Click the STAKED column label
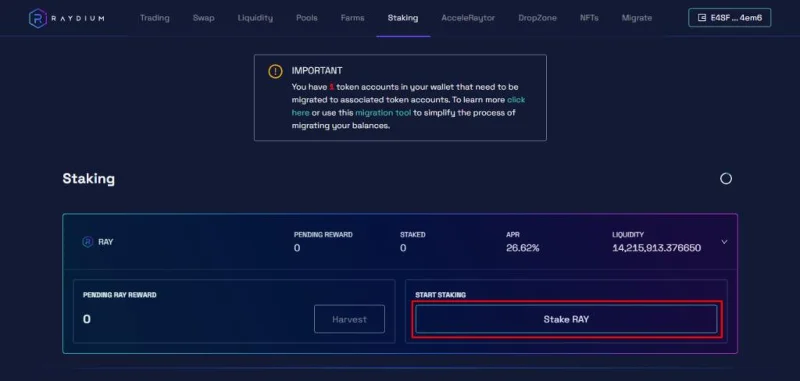Viewport: 800px width, 381px height. [x=412, y=235]
